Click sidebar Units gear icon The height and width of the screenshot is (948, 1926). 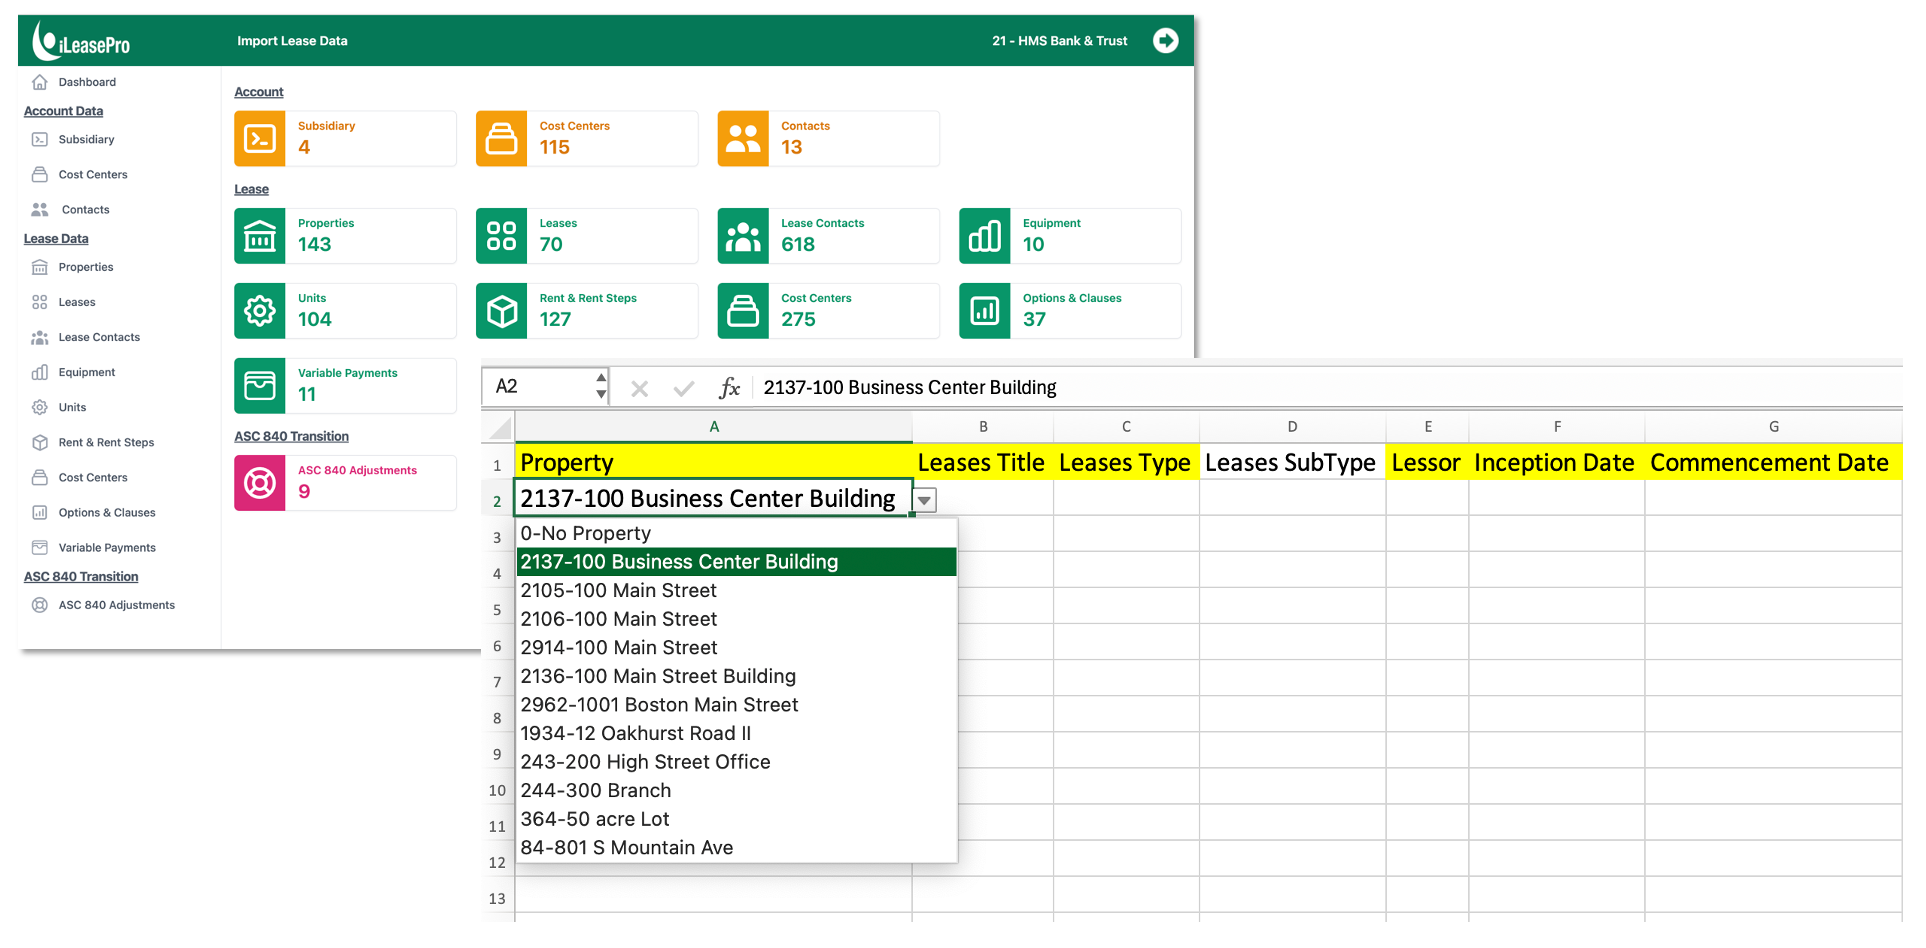40,407
